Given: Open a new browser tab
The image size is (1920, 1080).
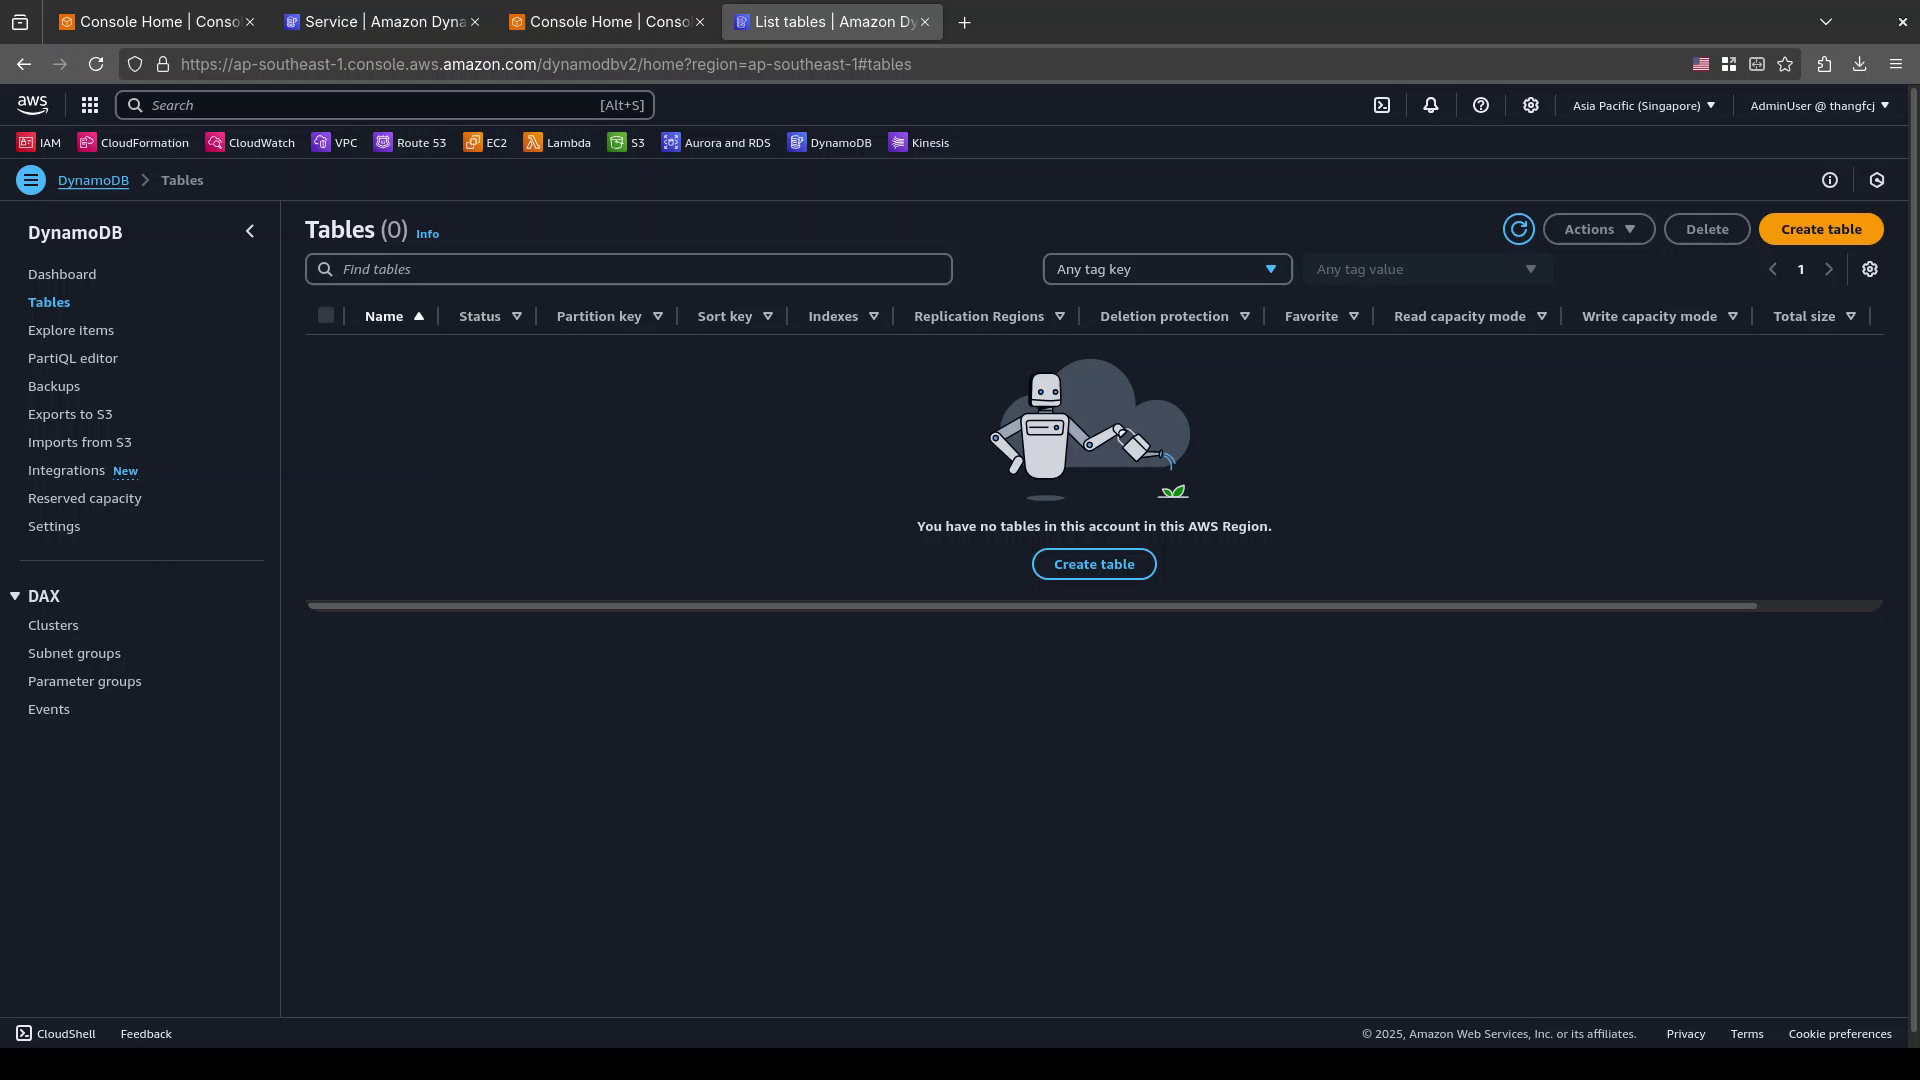Looking at the screenshot, I should click(964, 22).
